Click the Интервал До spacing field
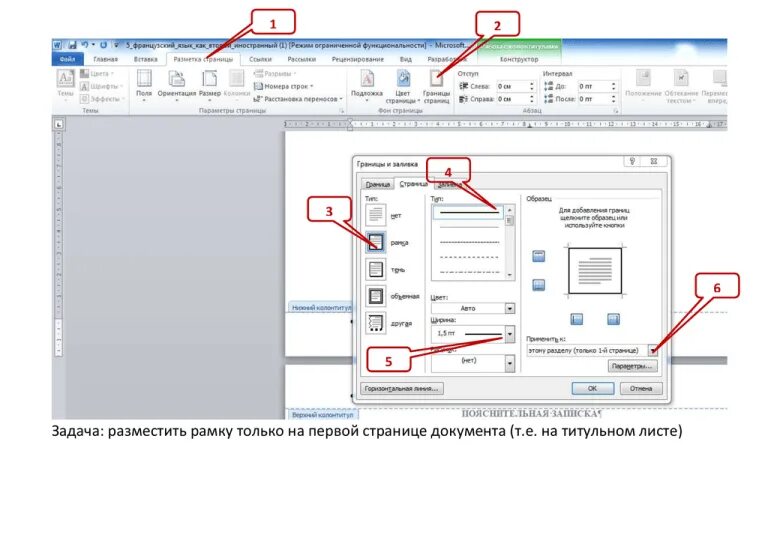This screenshot has width=768, height=543. click(597, 86)
